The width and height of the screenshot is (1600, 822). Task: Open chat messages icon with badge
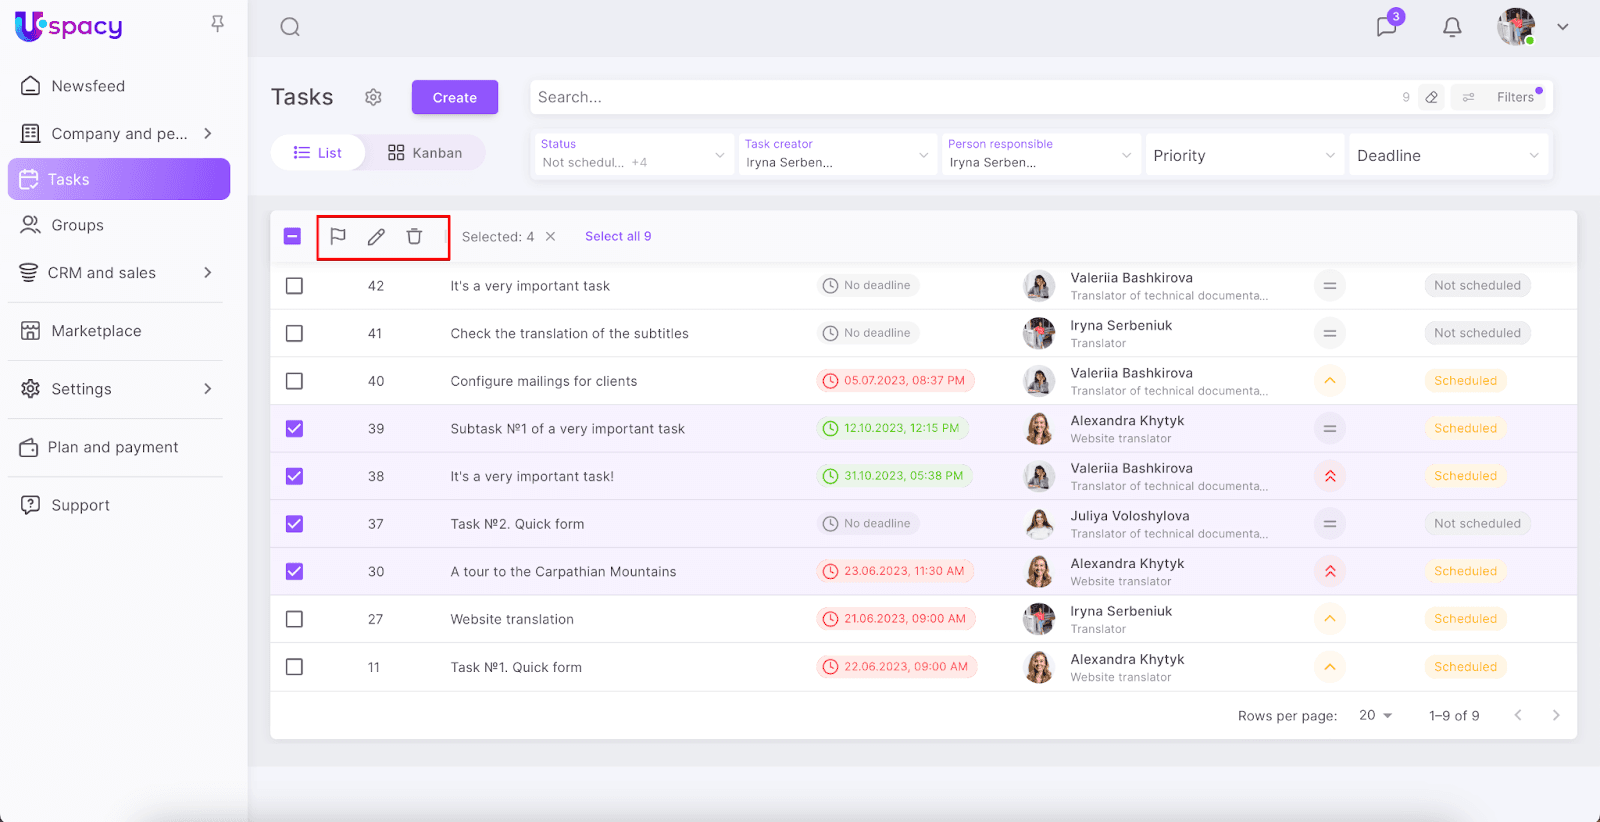pos(1387,26)
